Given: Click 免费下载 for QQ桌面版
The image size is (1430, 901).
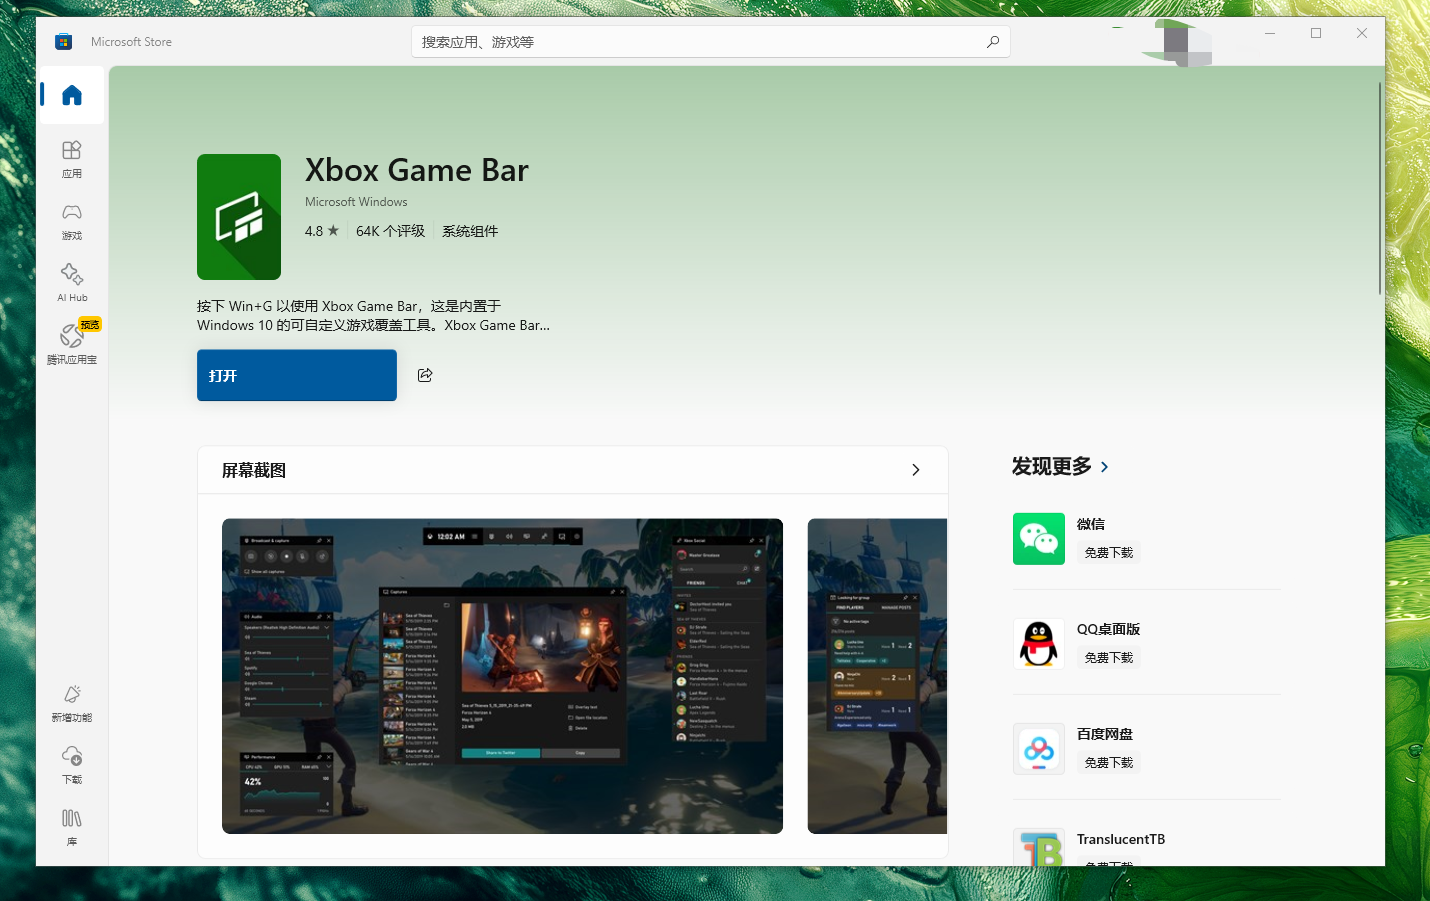Looking at the screenshot, I should 1109,657.
